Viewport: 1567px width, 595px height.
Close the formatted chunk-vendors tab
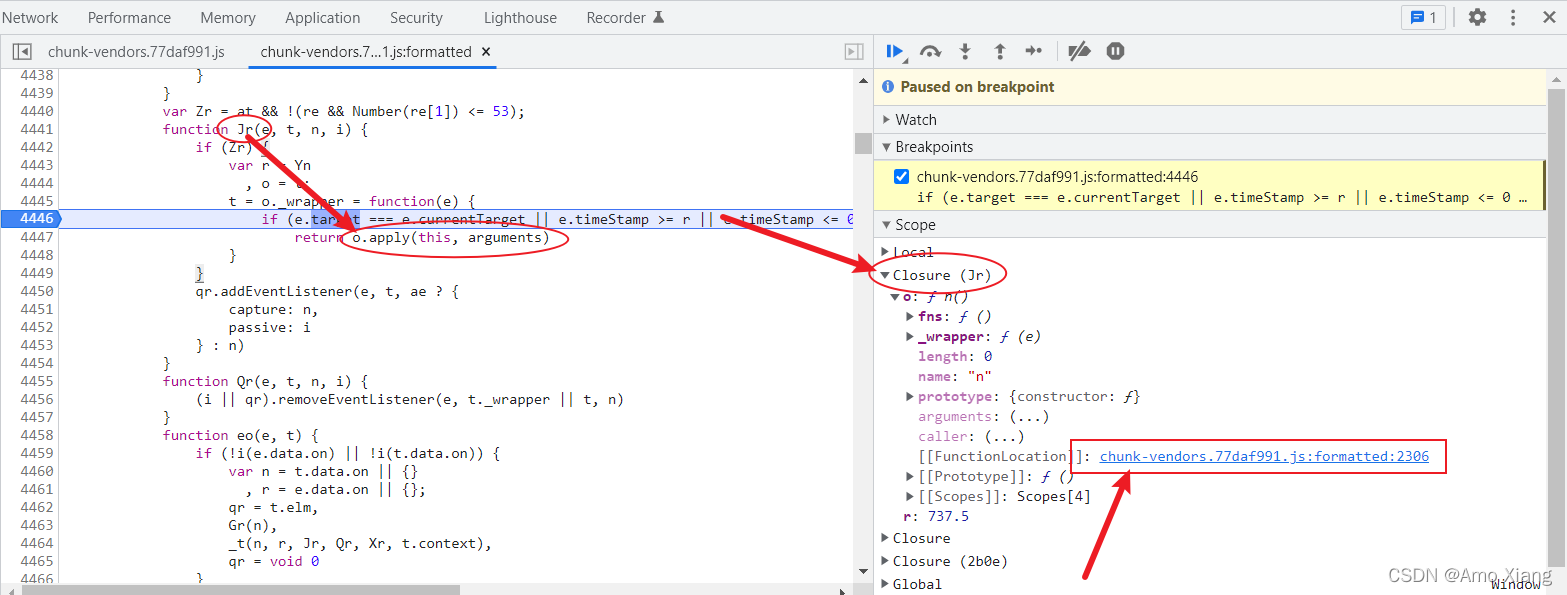(x=486, y=52)
